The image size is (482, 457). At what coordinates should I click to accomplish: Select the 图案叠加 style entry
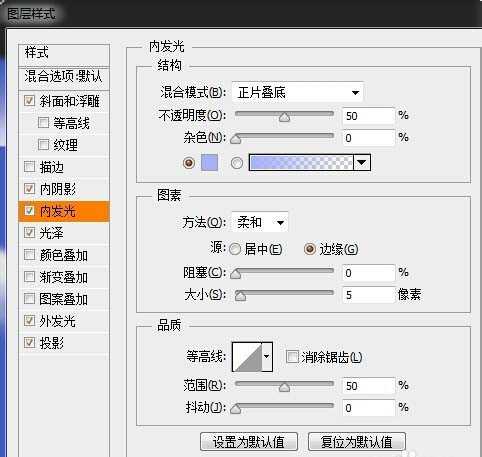click(64, 299)
